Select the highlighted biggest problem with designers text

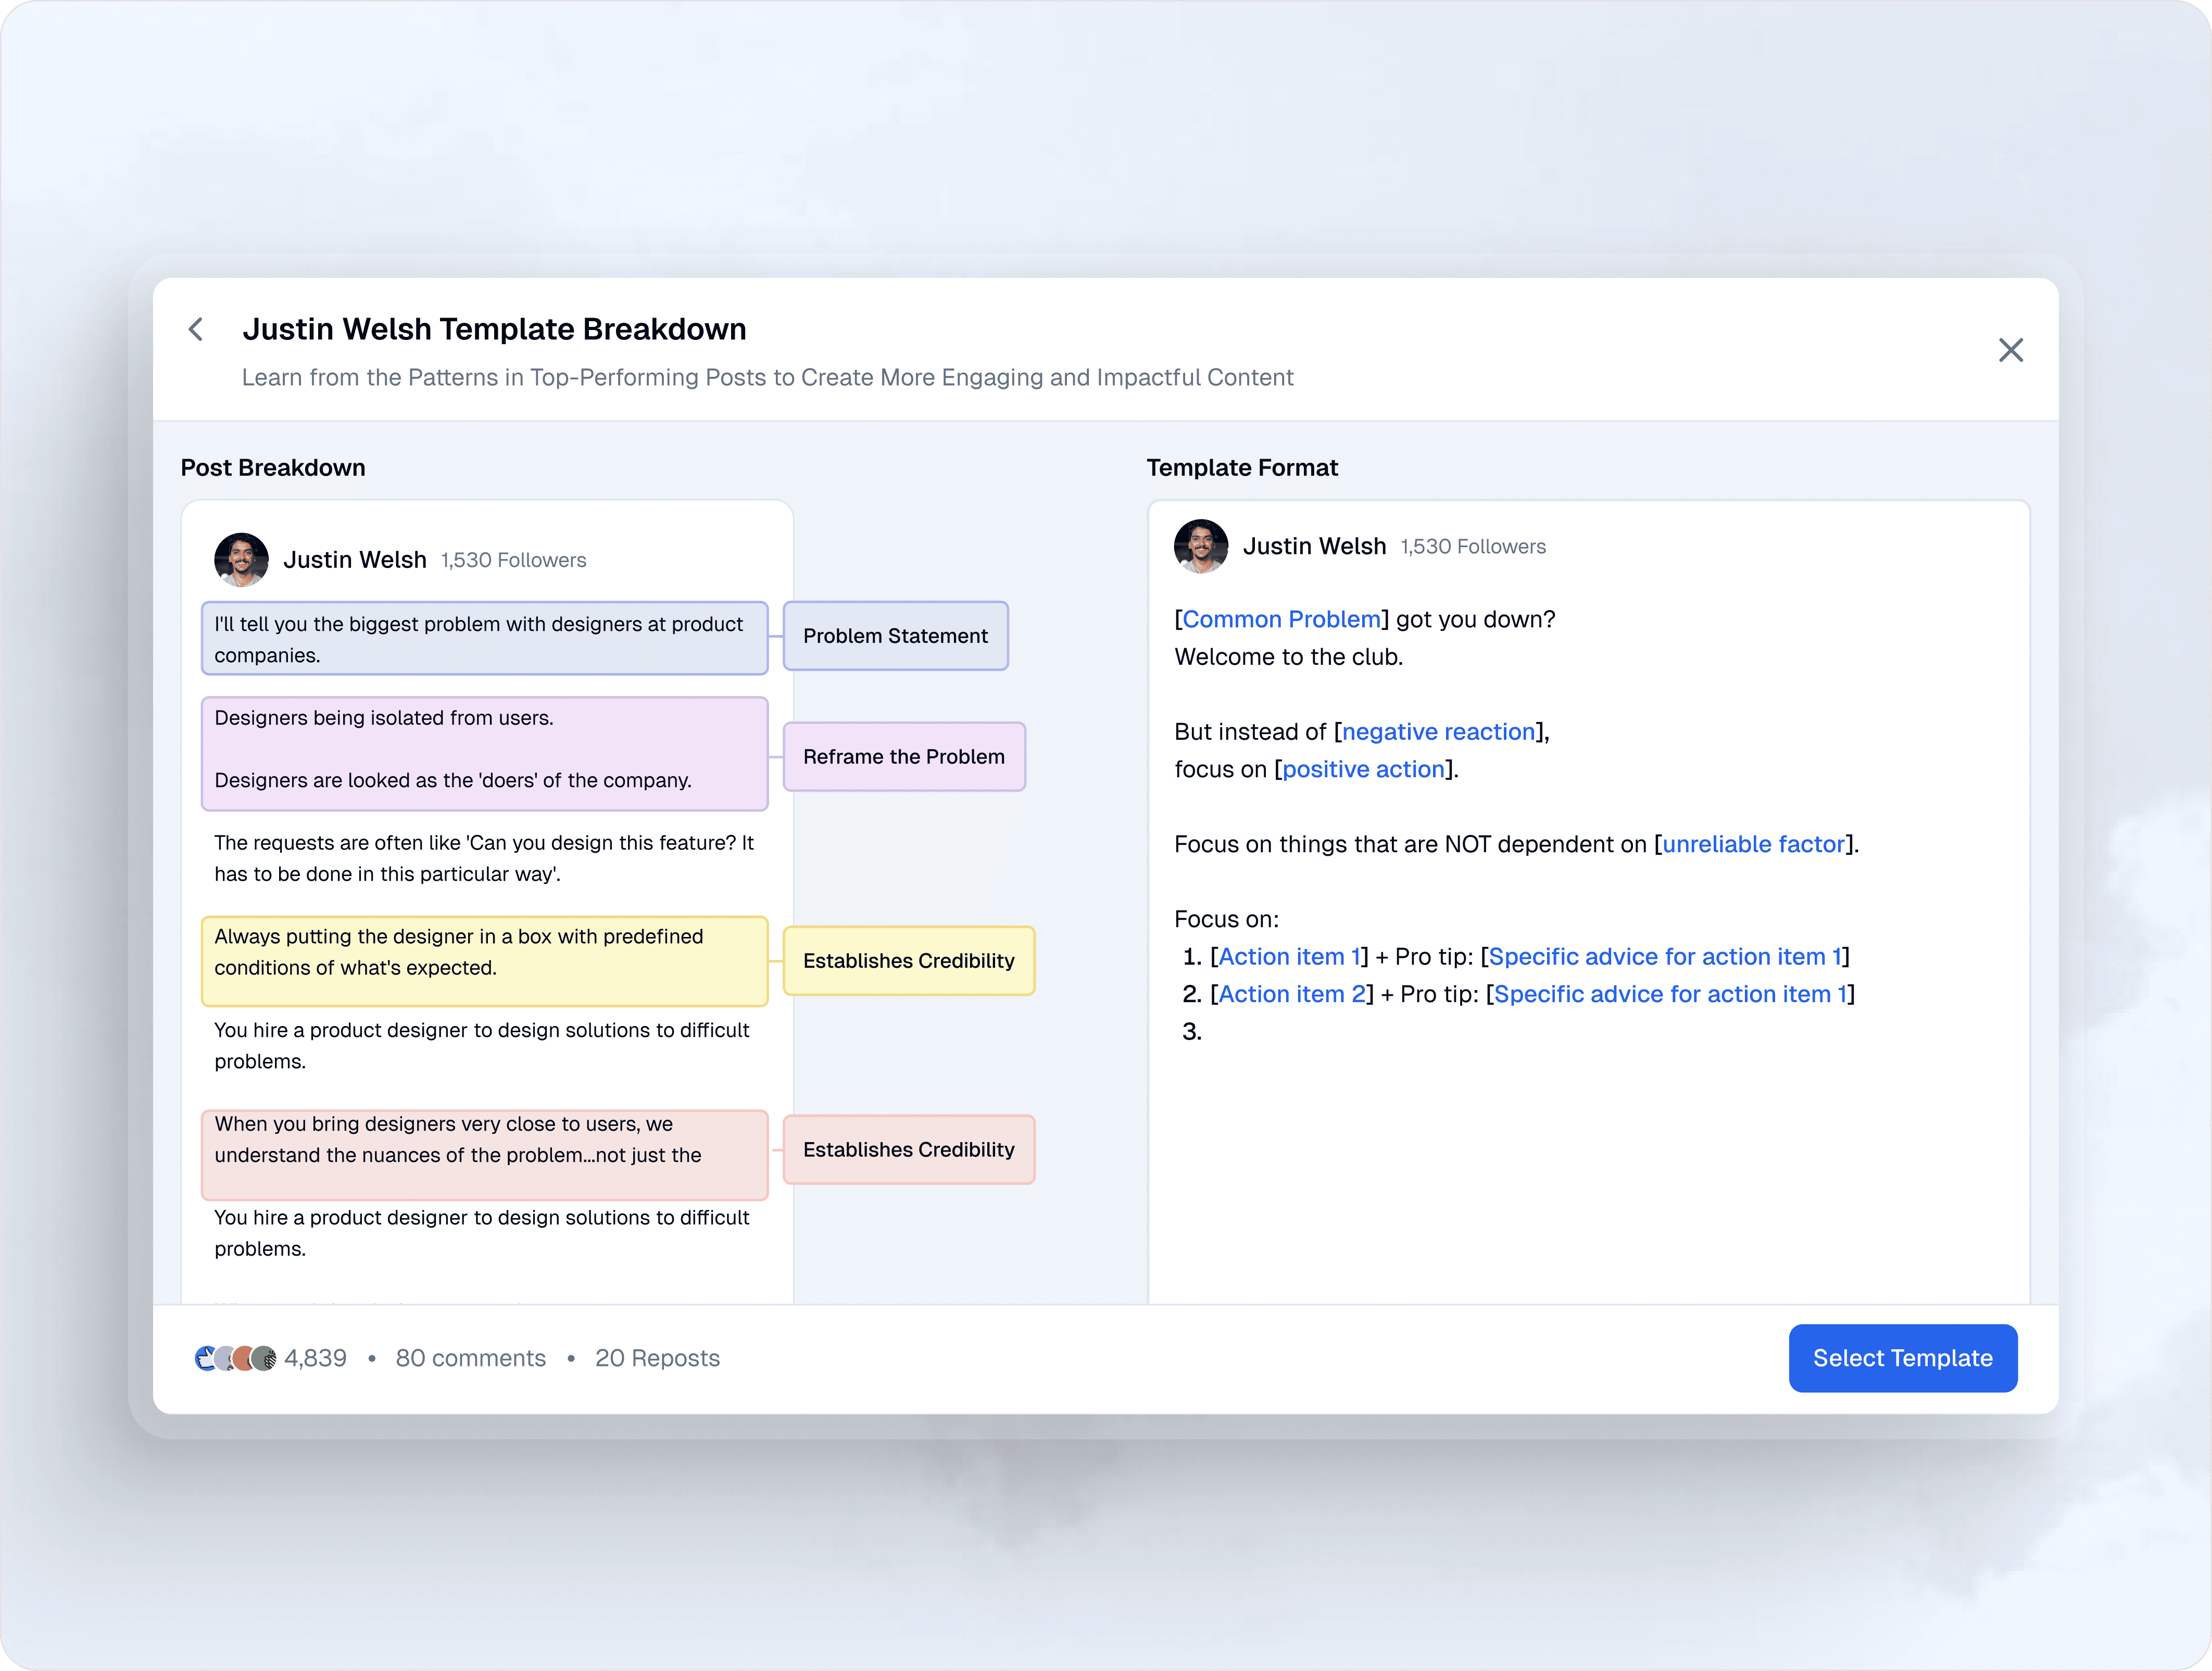click(x=484, y=639)
